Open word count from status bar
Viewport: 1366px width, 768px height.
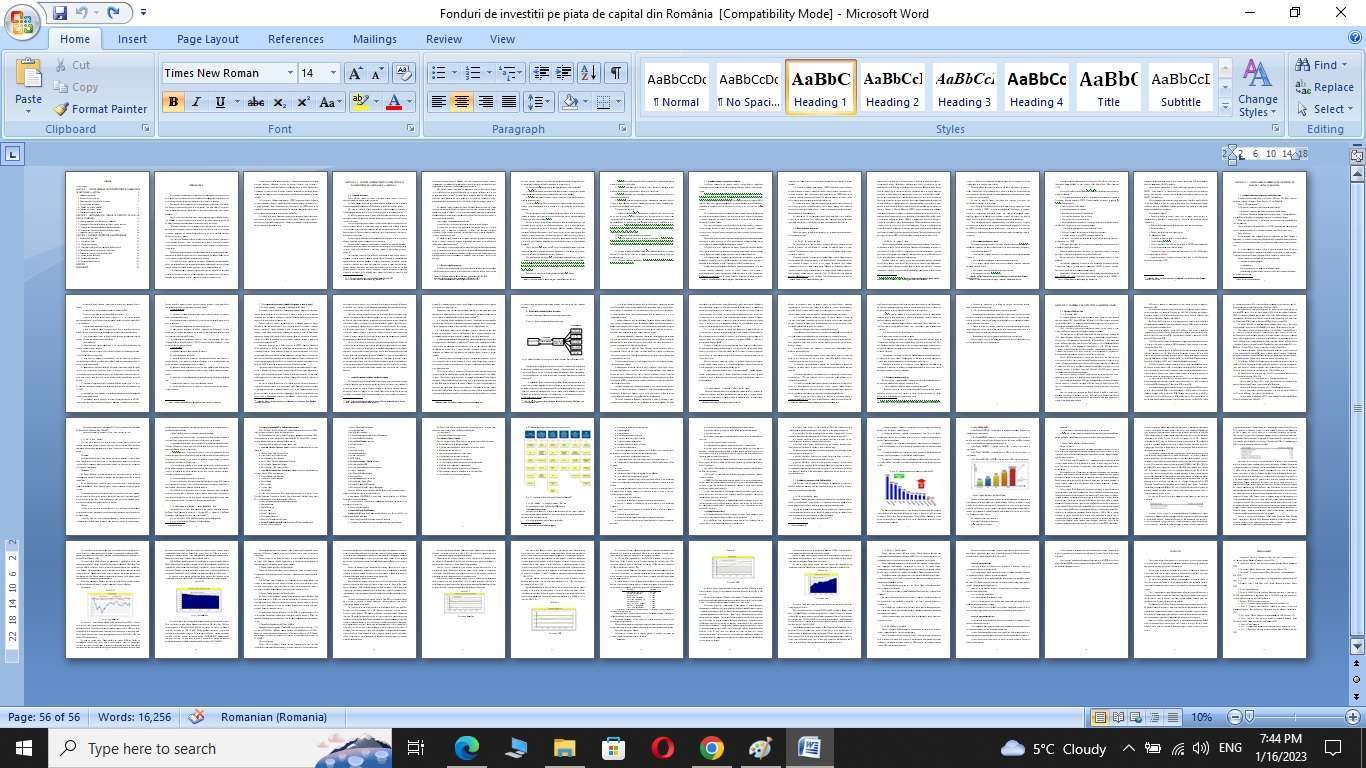134,717
